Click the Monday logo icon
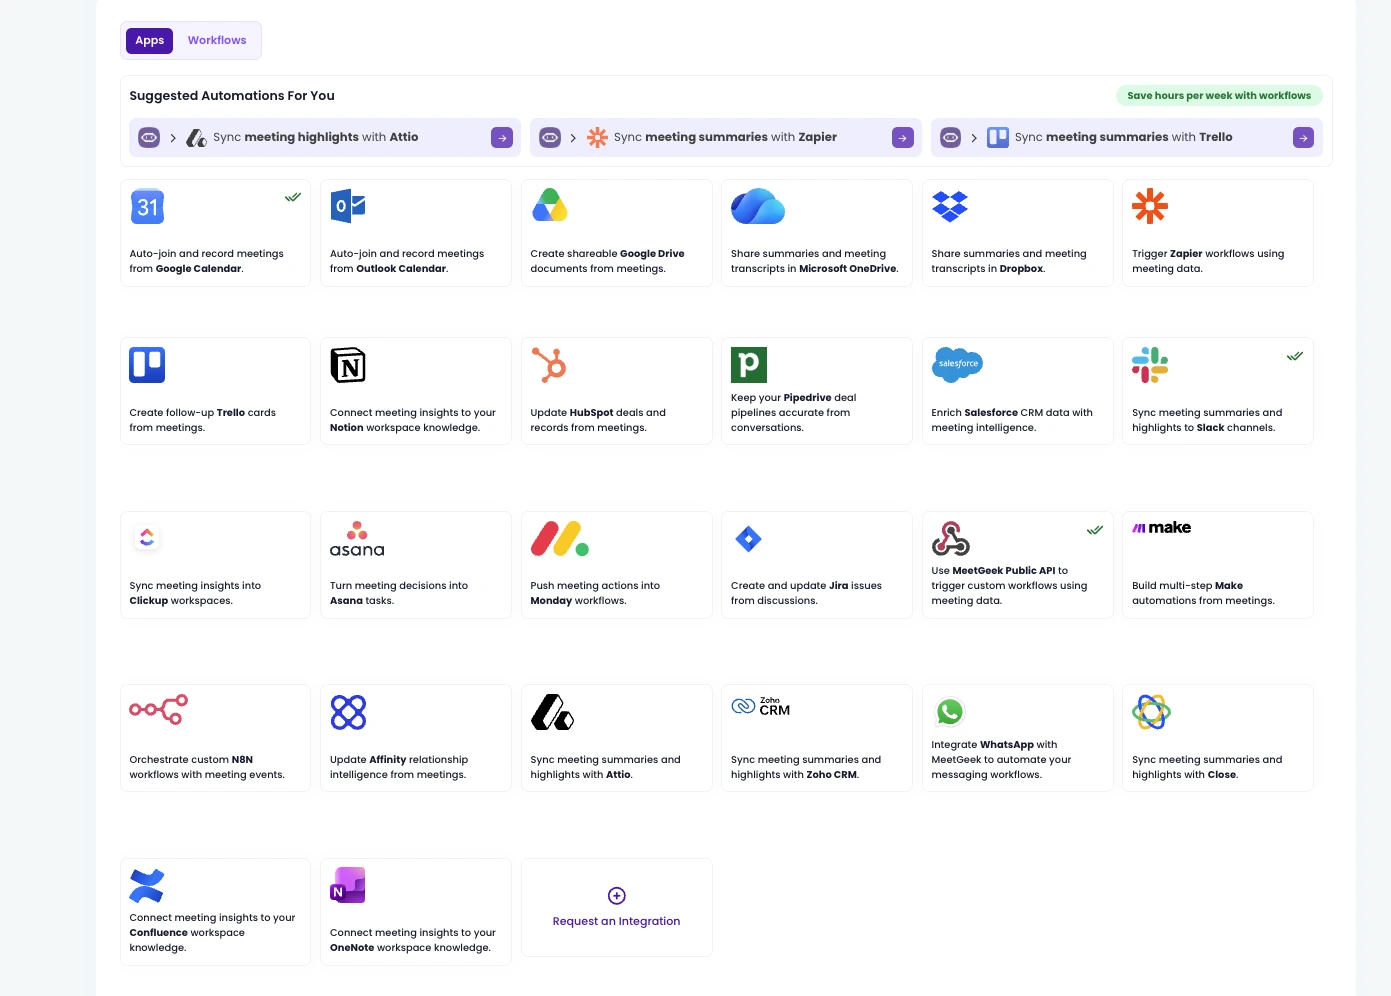 point(560,538)
